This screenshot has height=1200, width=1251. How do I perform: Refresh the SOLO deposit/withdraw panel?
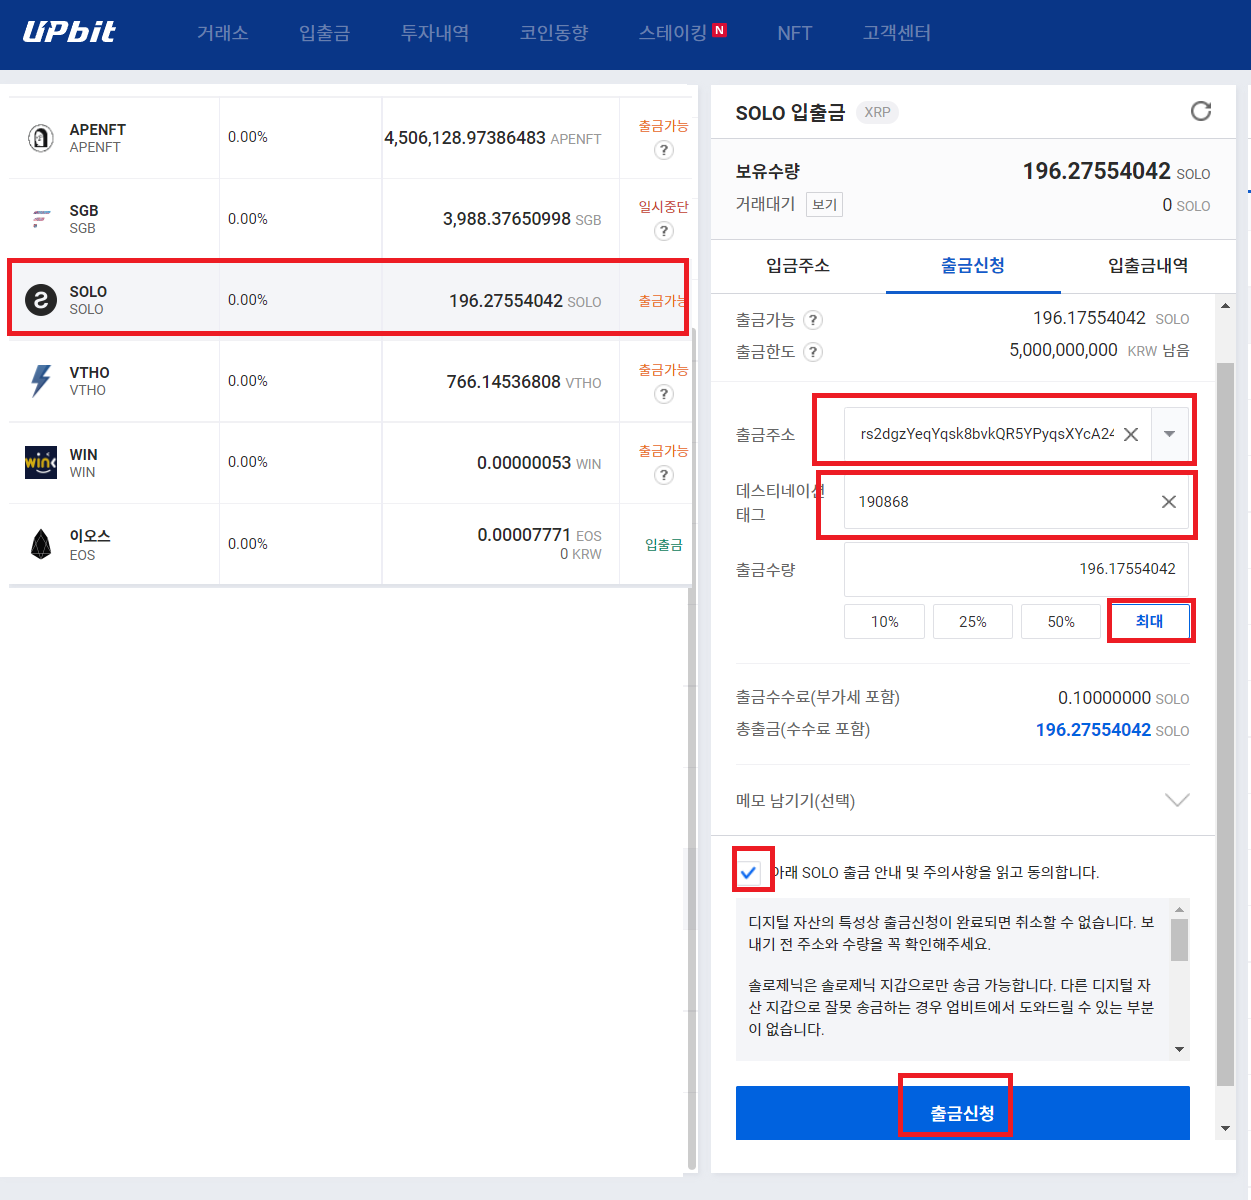pos(1201,111)
